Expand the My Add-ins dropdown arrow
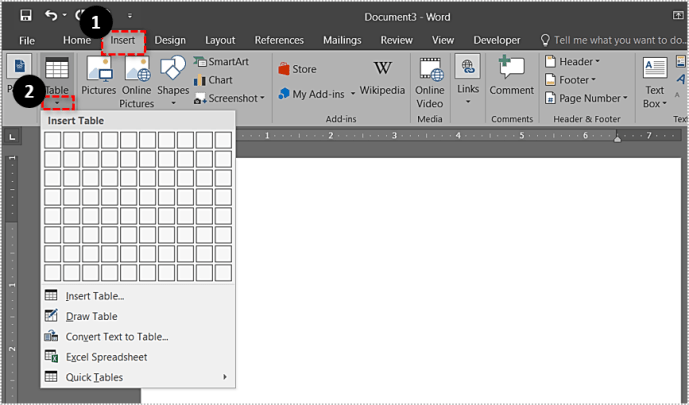The width and height of the screenshot is (689, 405). click(352, 94)
